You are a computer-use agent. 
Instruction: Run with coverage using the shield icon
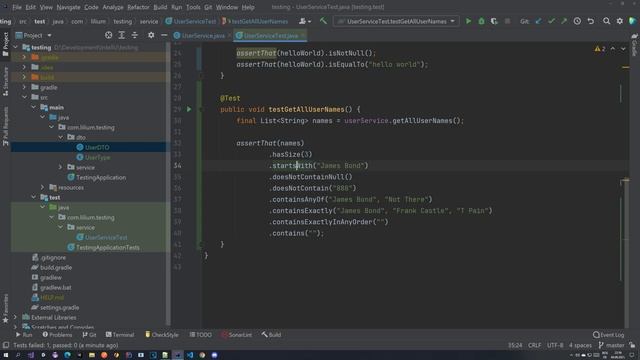coord(494,21)
